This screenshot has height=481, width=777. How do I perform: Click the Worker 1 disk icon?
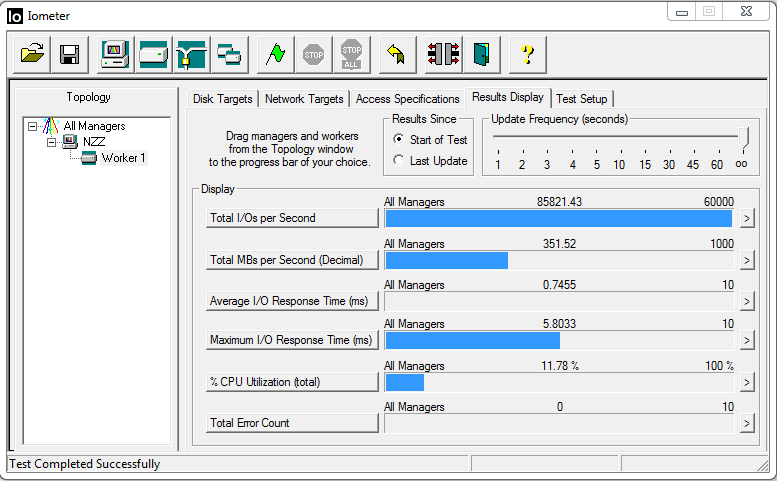(89, 158)
